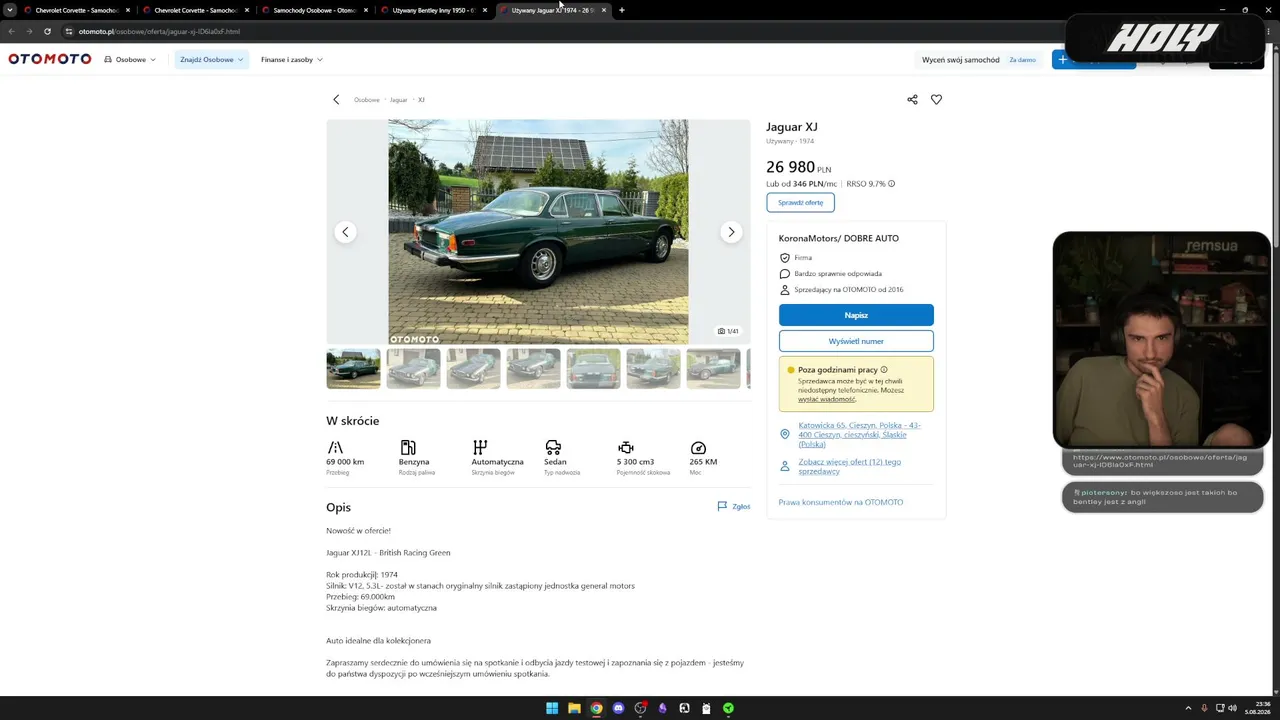Image resolution: width=1280 pixels, height=720 pixels.
Task: Show the next gallery photo
Action: pos(731,232)
